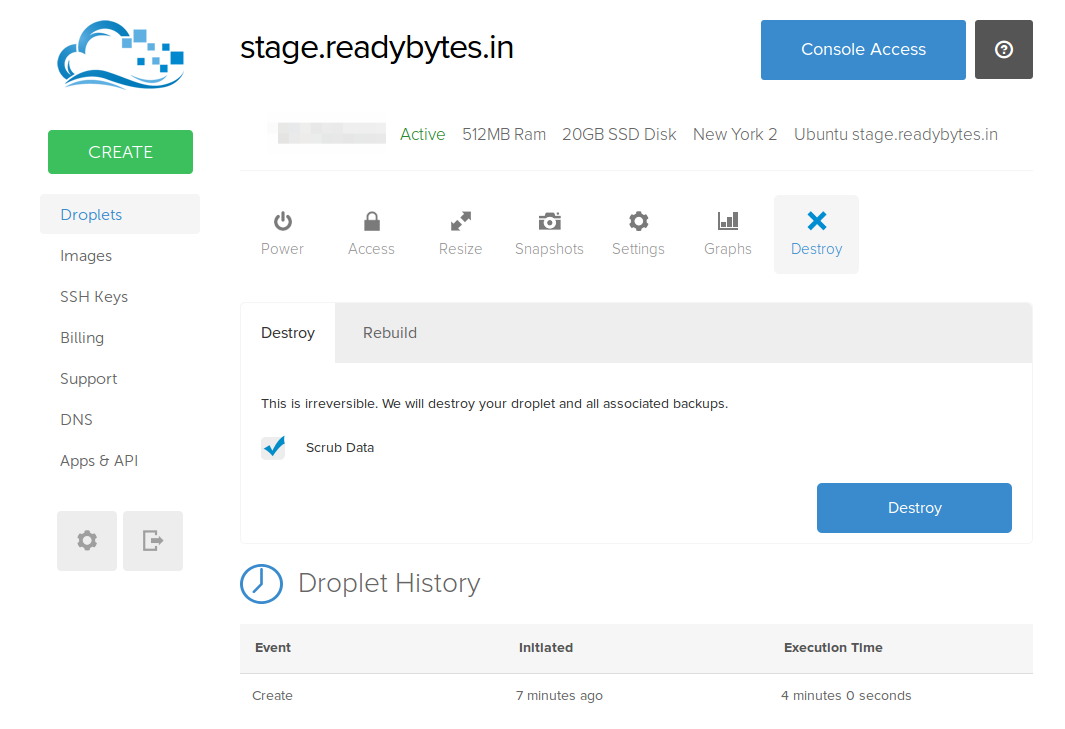The width and height of the screenshot is (1065, 729).
Task: Open Console Access
Action: click(x=863, y=49)
